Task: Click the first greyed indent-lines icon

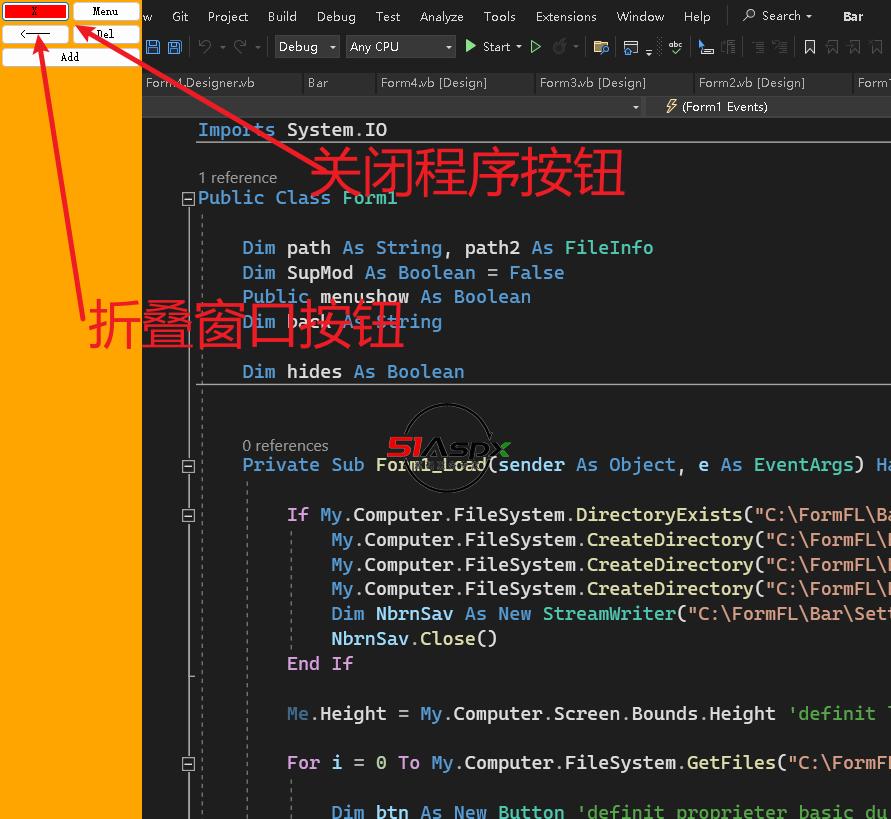Action: click(759, 47)
